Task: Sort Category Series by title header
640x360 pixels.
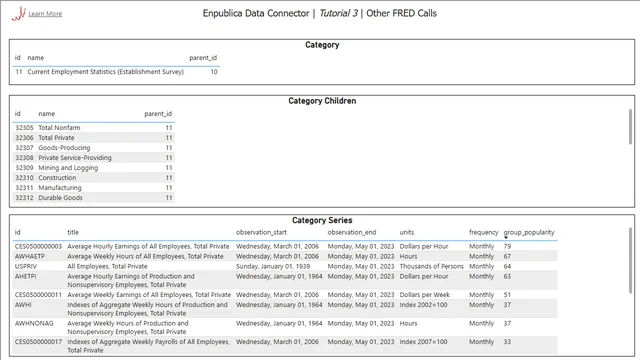Action: click(73, 232)
